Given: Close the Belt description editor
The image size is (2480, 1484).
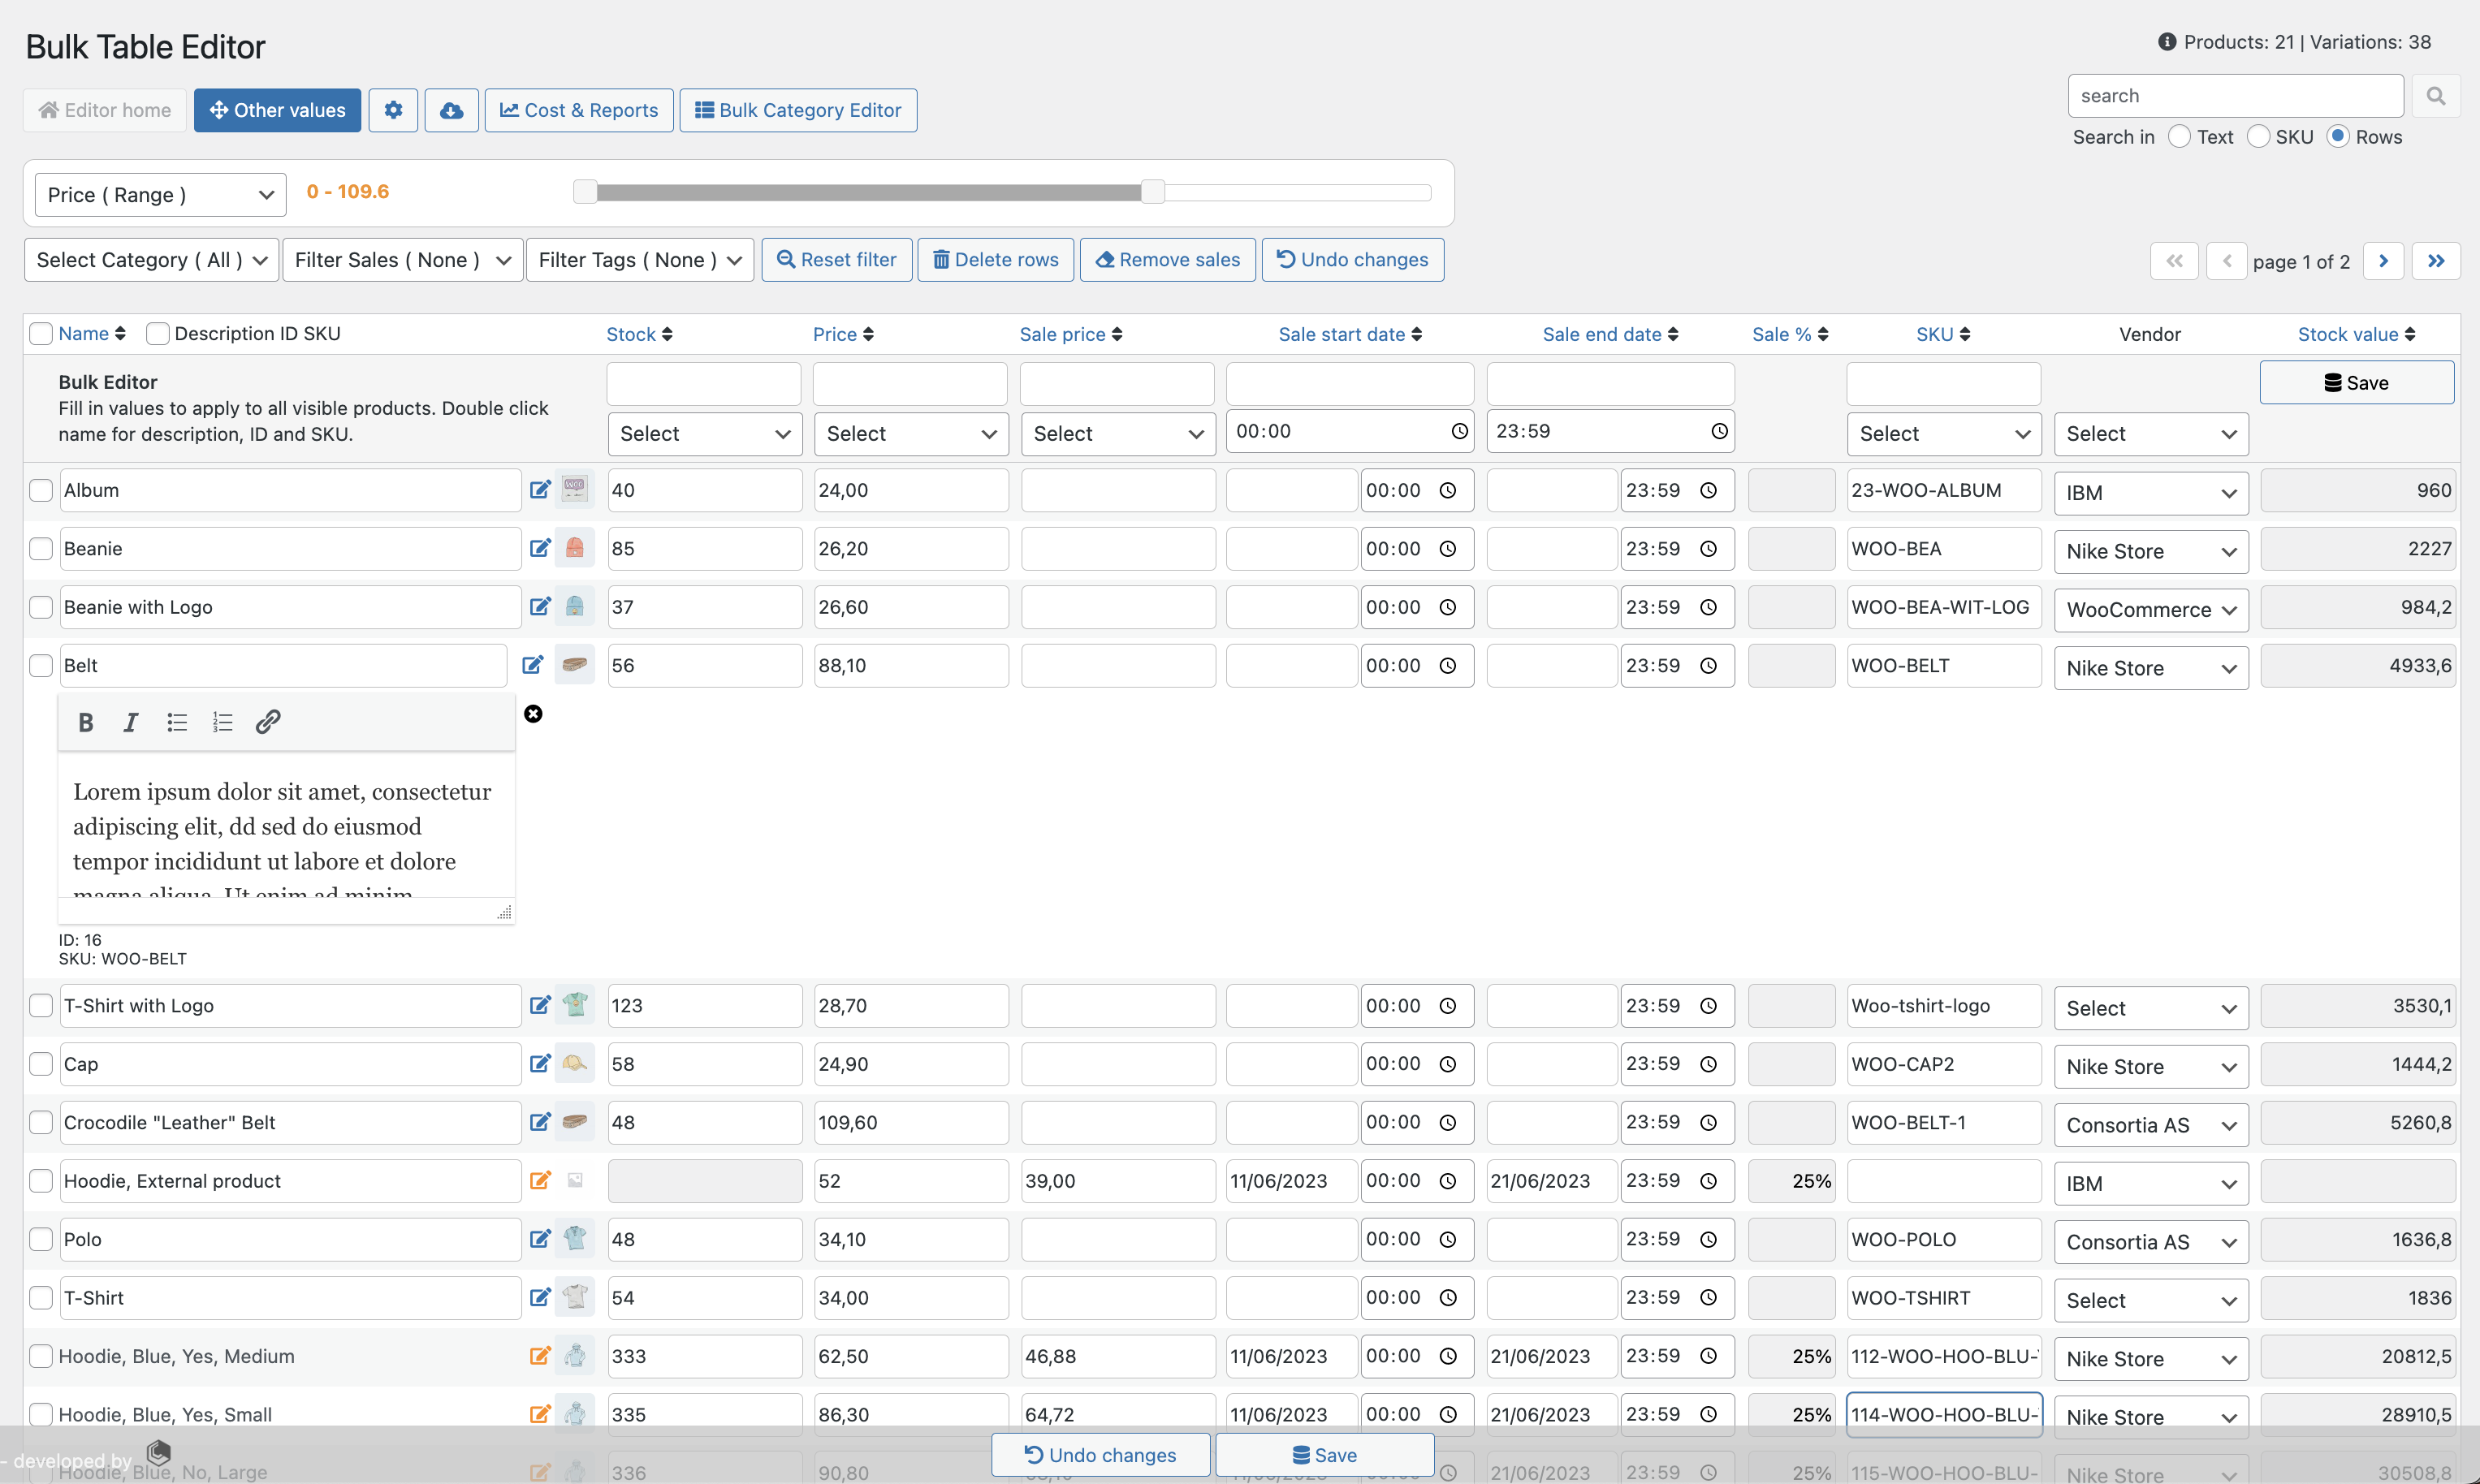Looking at the screenshot, I should [534, 713].
